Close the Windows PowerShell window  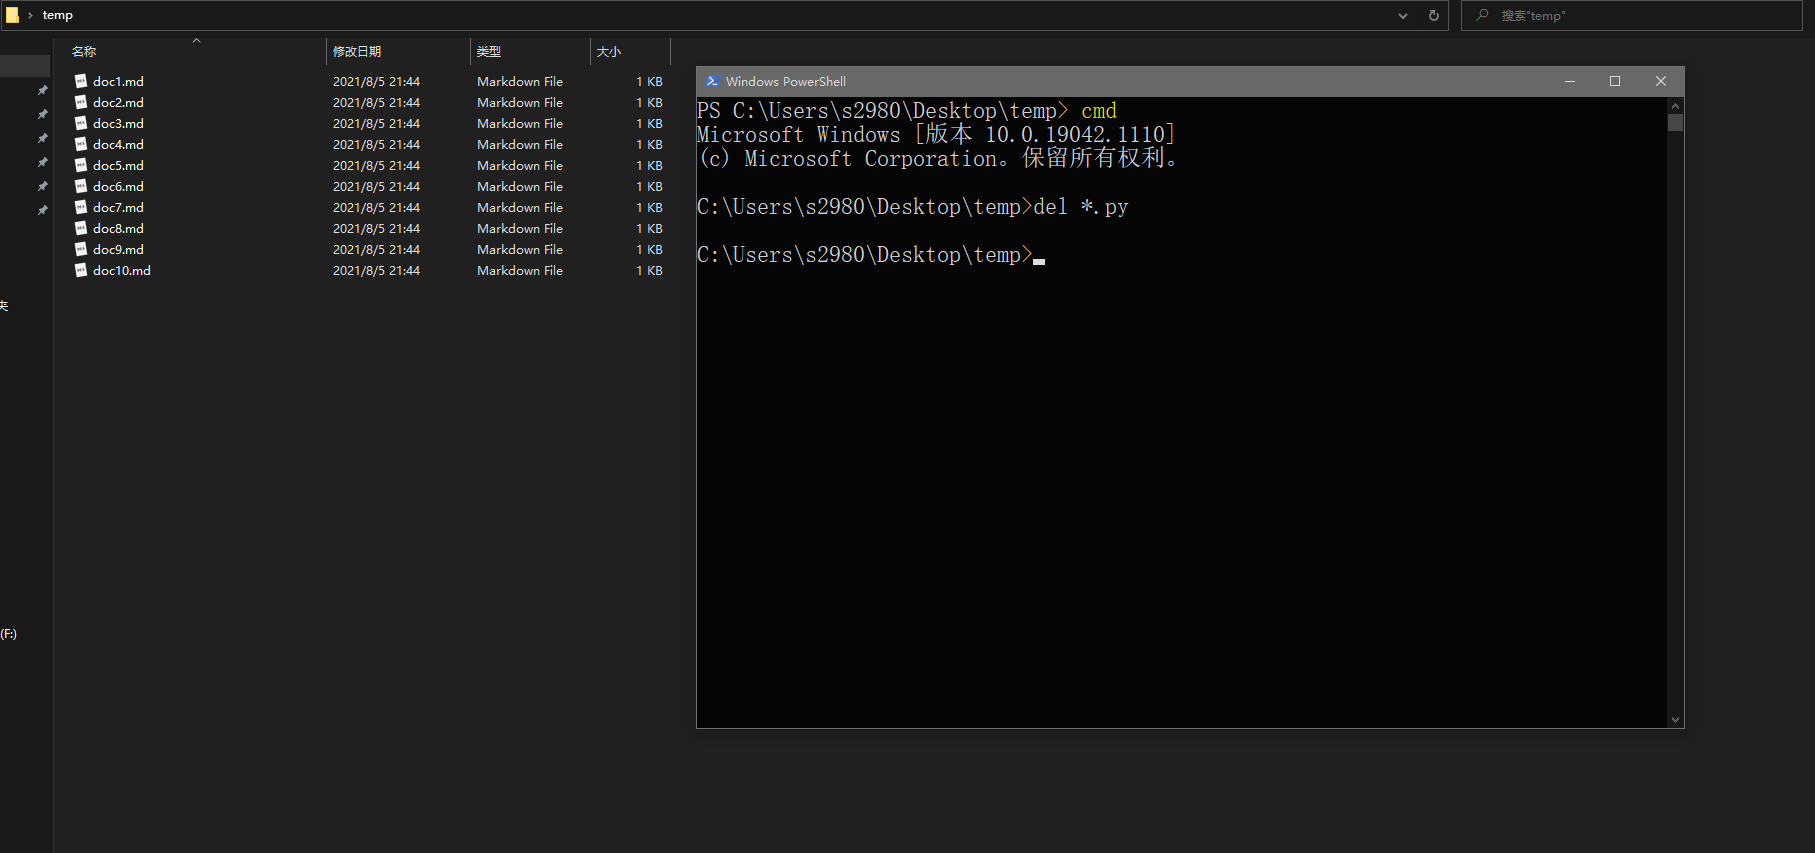[1661, 81]
